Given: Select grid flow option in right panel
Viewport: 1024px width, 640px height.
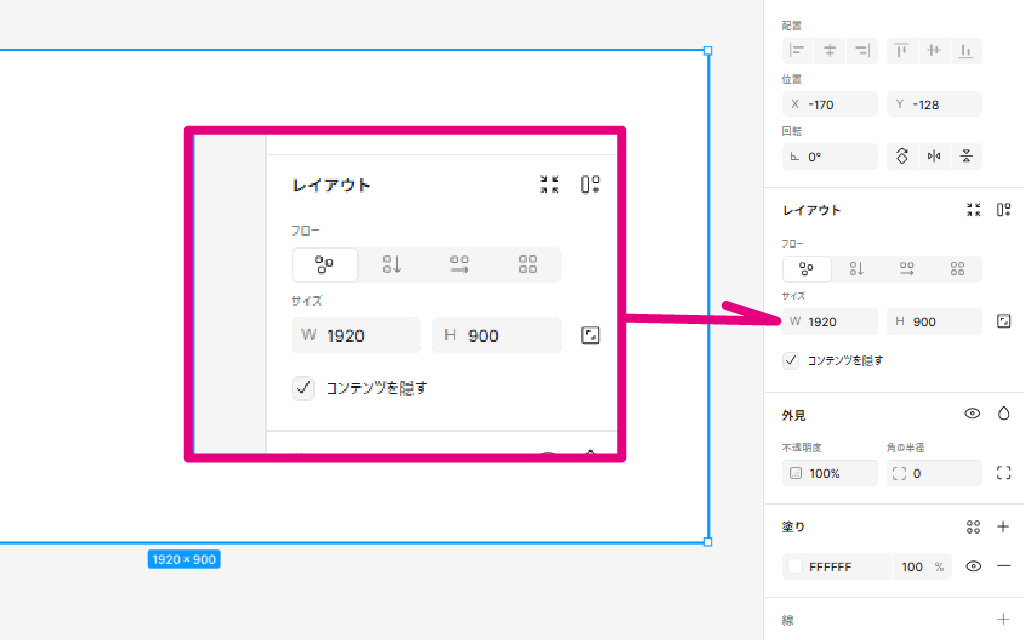Looking at the screenshot, I should (x=957, y=269).
